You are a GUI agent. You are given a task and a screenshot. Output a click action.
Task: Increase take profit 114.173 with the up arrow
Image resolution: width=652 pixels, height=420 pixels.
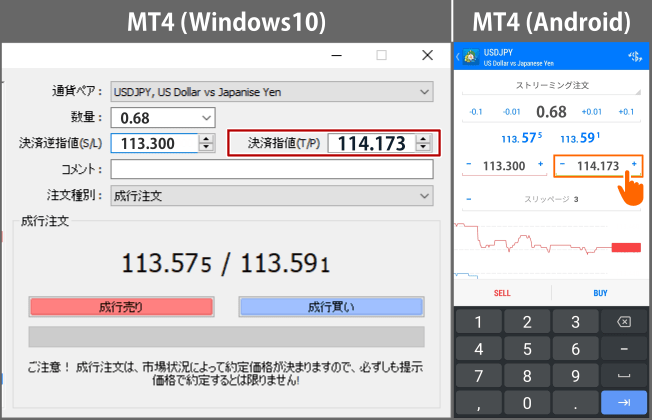[x=423, y=139]
